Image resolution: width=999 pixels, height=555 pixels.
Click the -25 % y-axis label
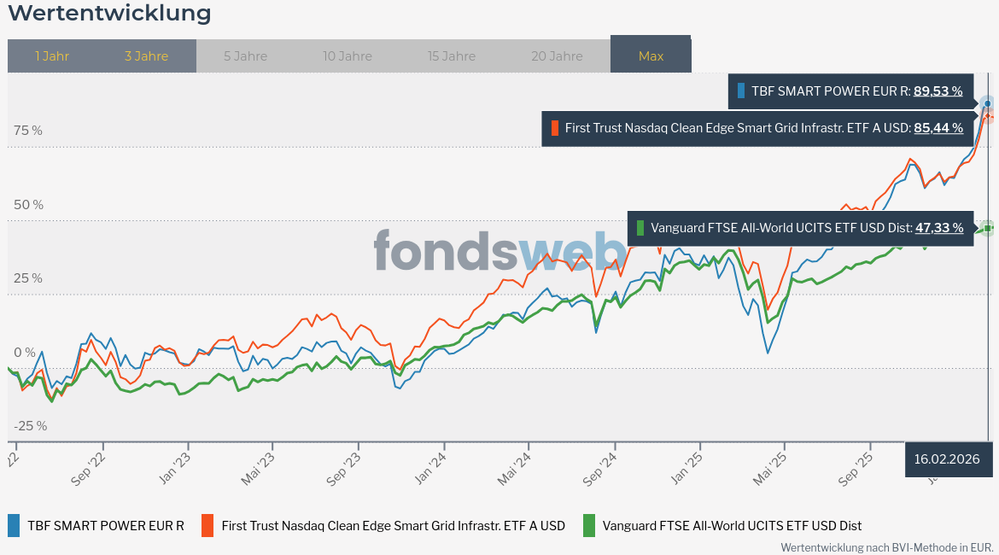tap(30, 426)
